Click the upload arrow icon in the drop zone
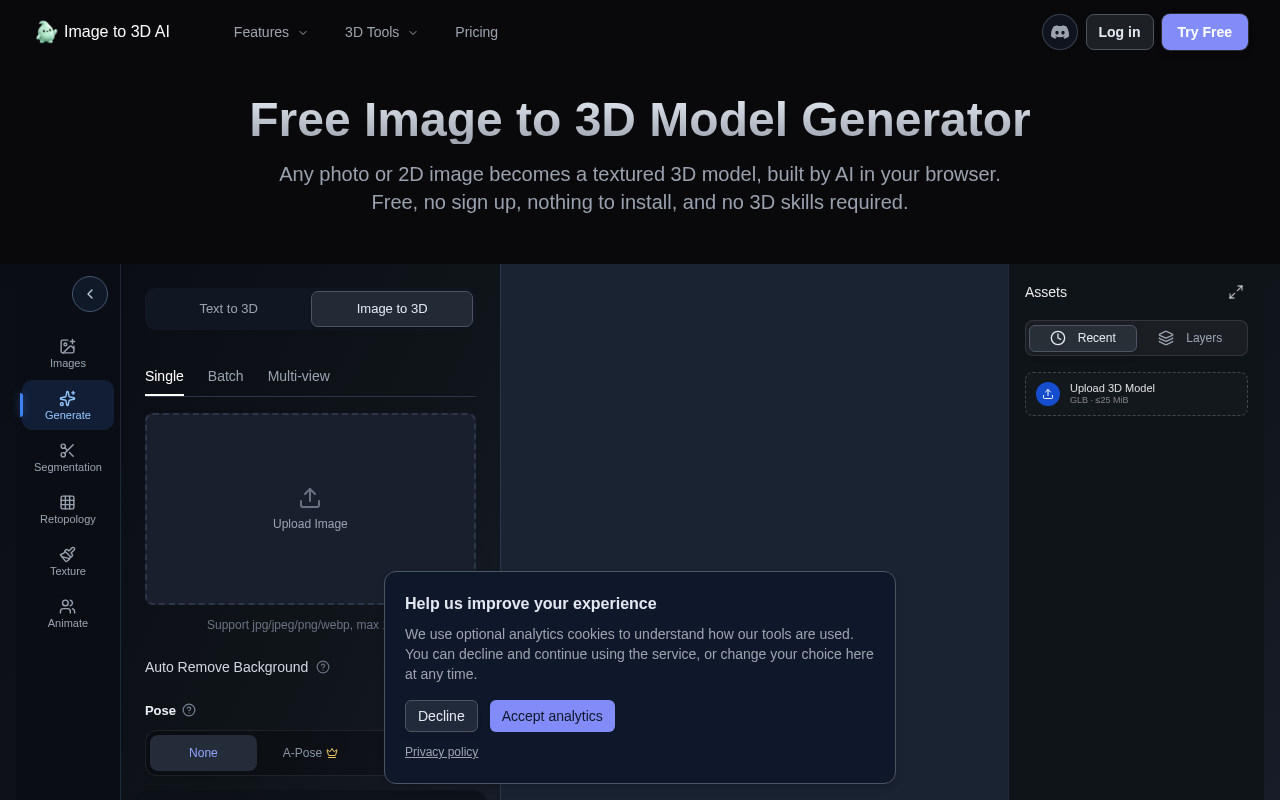1280x800 pixels. pyautogui.click(x=310, y=498)
